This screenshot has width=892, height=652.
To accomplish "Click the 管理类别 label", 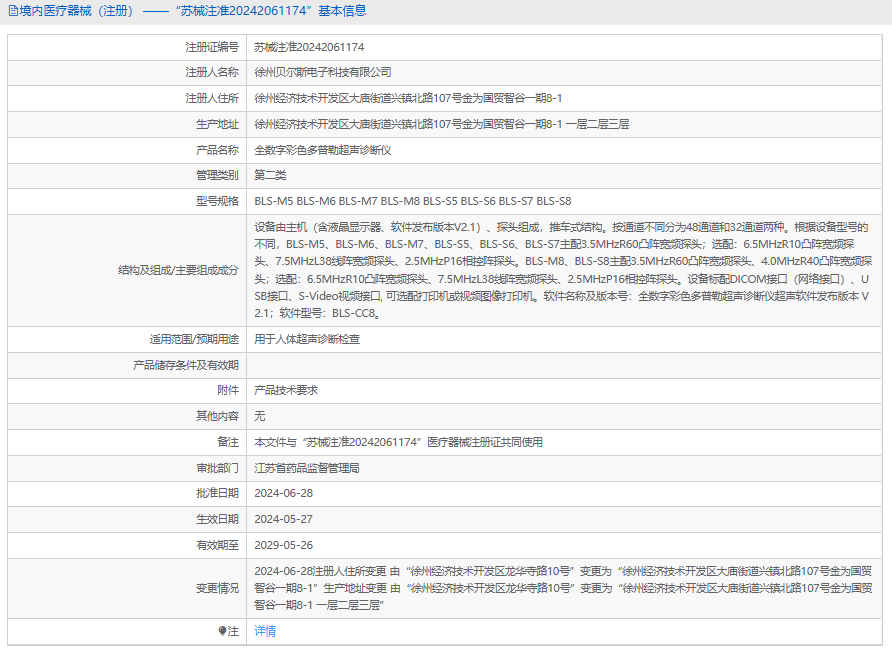I will [x=217, y=175].
